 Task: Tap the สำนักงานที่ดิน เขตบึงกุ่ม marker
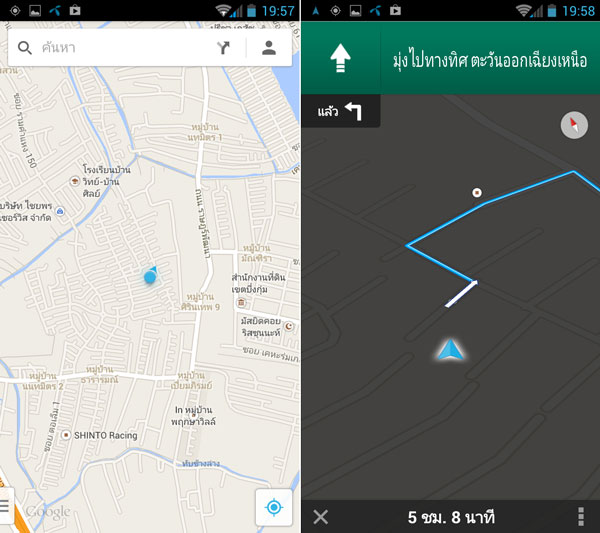(x=241, y=303)
